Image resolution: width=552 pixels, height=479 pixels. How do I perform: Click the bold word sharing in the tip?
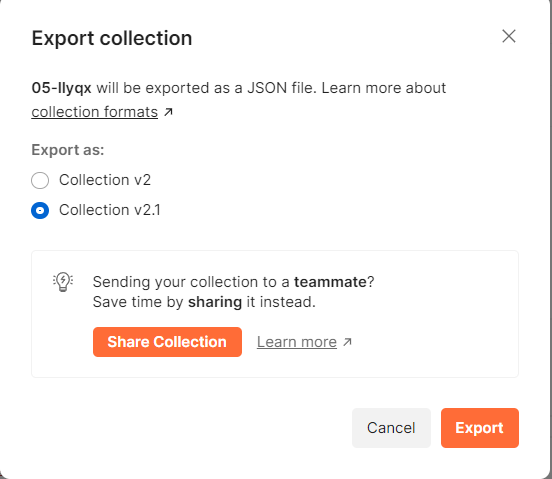pos(215,302)
